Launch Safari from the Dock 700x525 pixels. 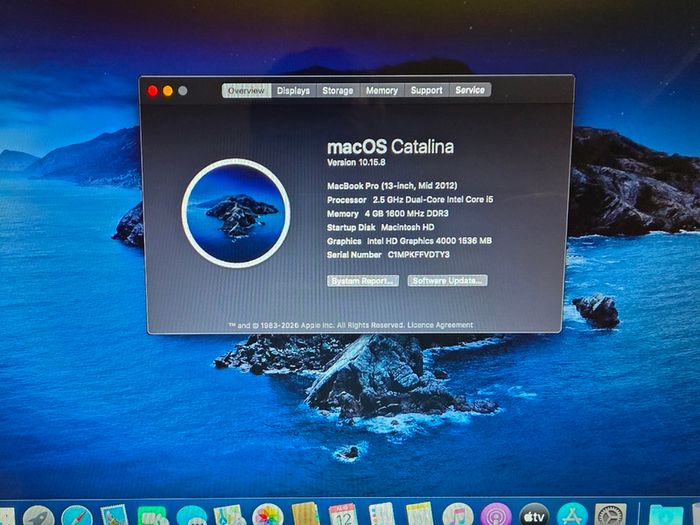[x=77, y=517]
